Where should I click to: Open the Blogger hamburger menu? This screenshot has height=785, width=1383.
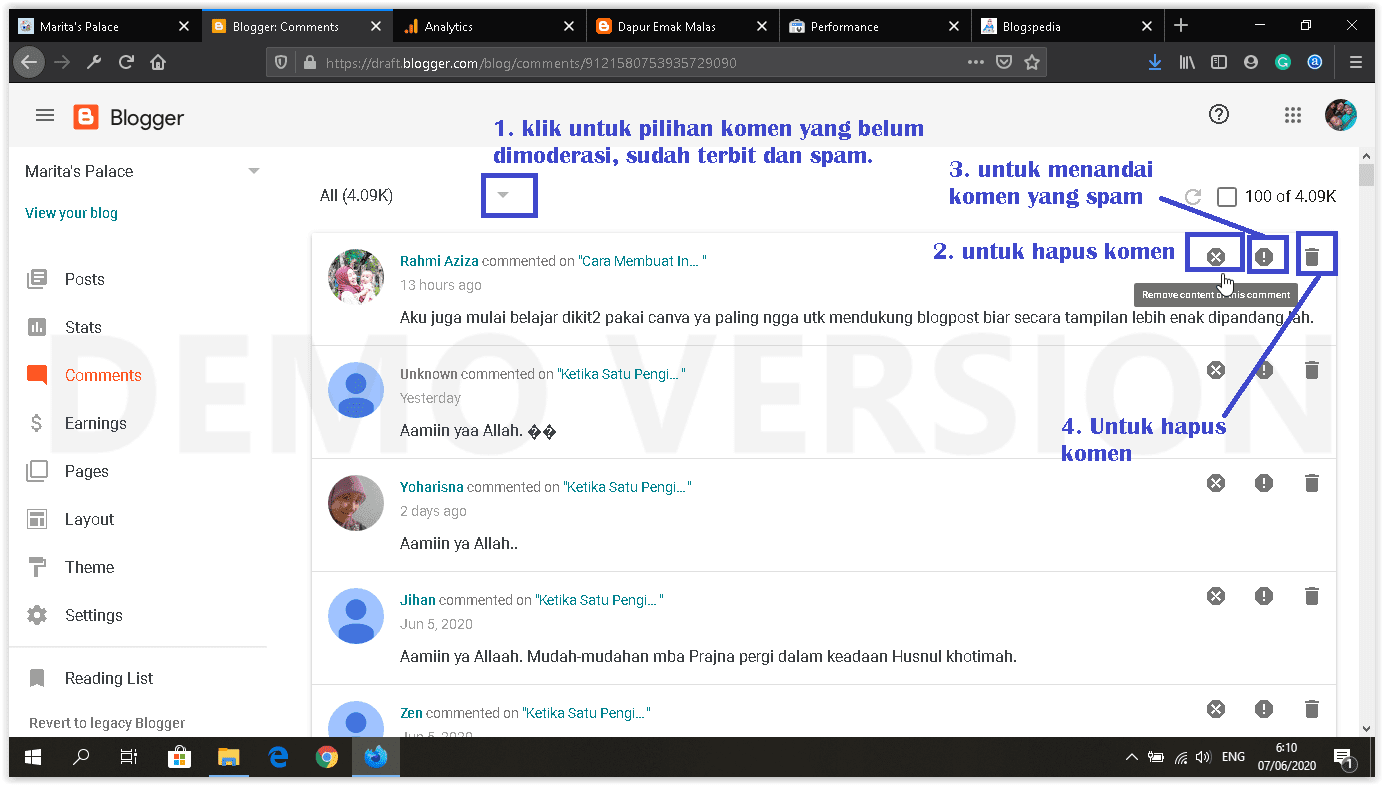[x=45, y=116]
